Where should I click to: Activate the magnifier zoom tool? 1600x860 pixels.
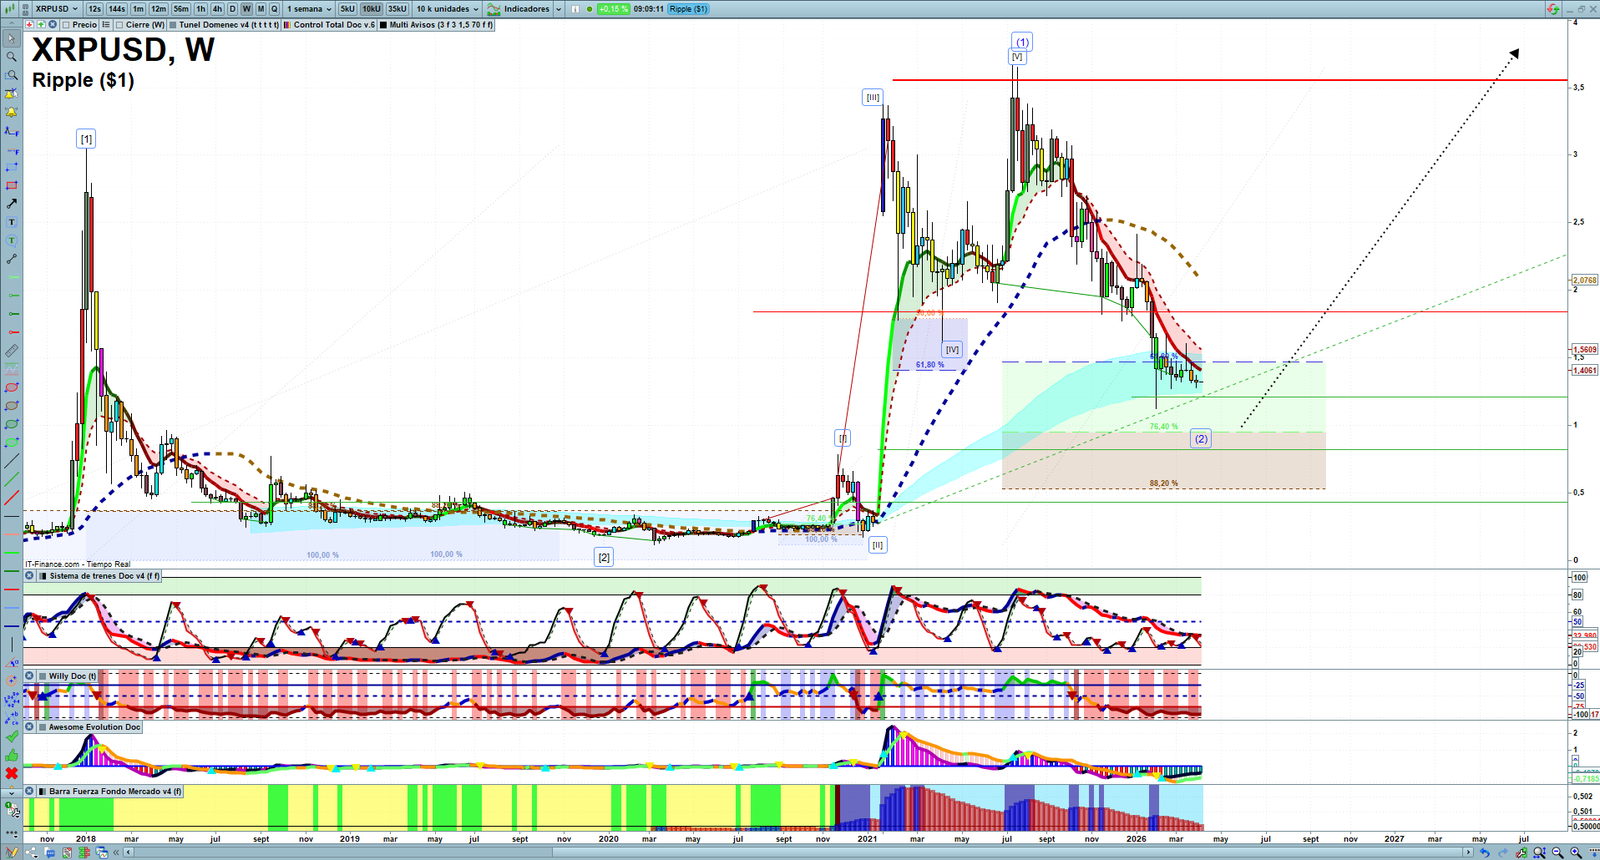(x=11, y=57)
